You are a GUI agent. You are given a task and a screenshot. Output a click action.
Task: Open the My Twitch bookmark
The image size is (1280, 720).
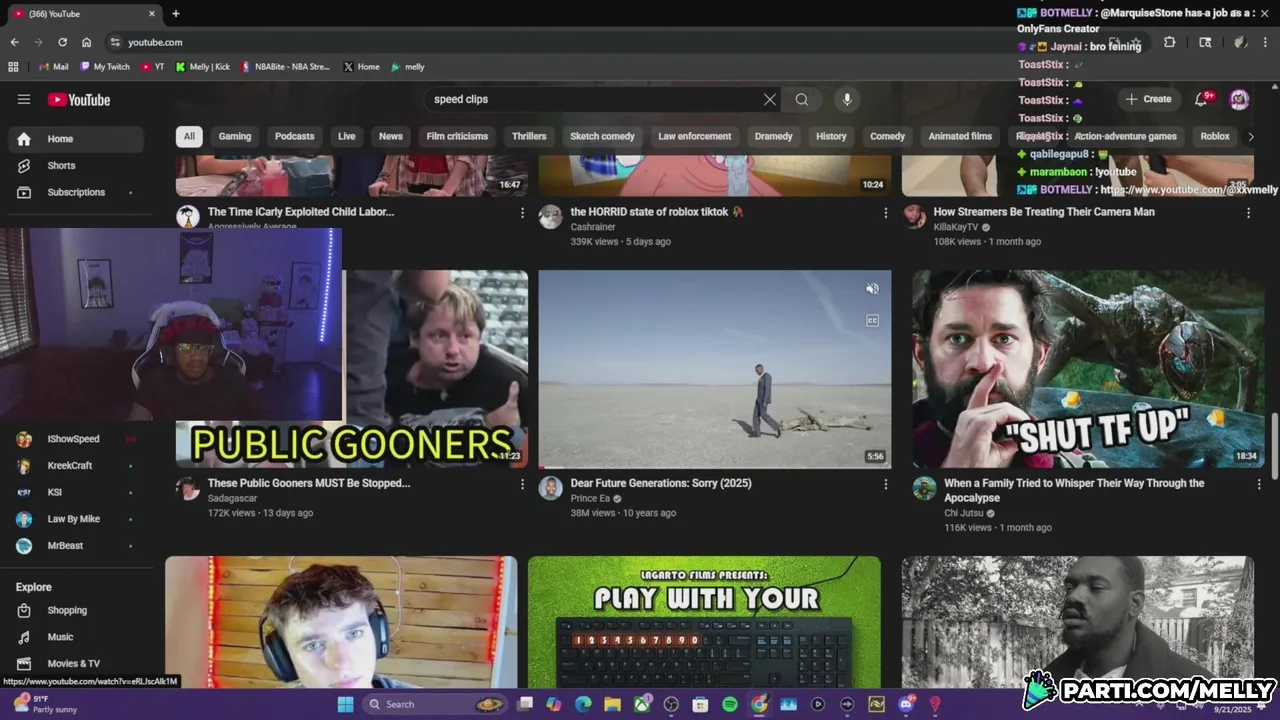coord(105,67)
